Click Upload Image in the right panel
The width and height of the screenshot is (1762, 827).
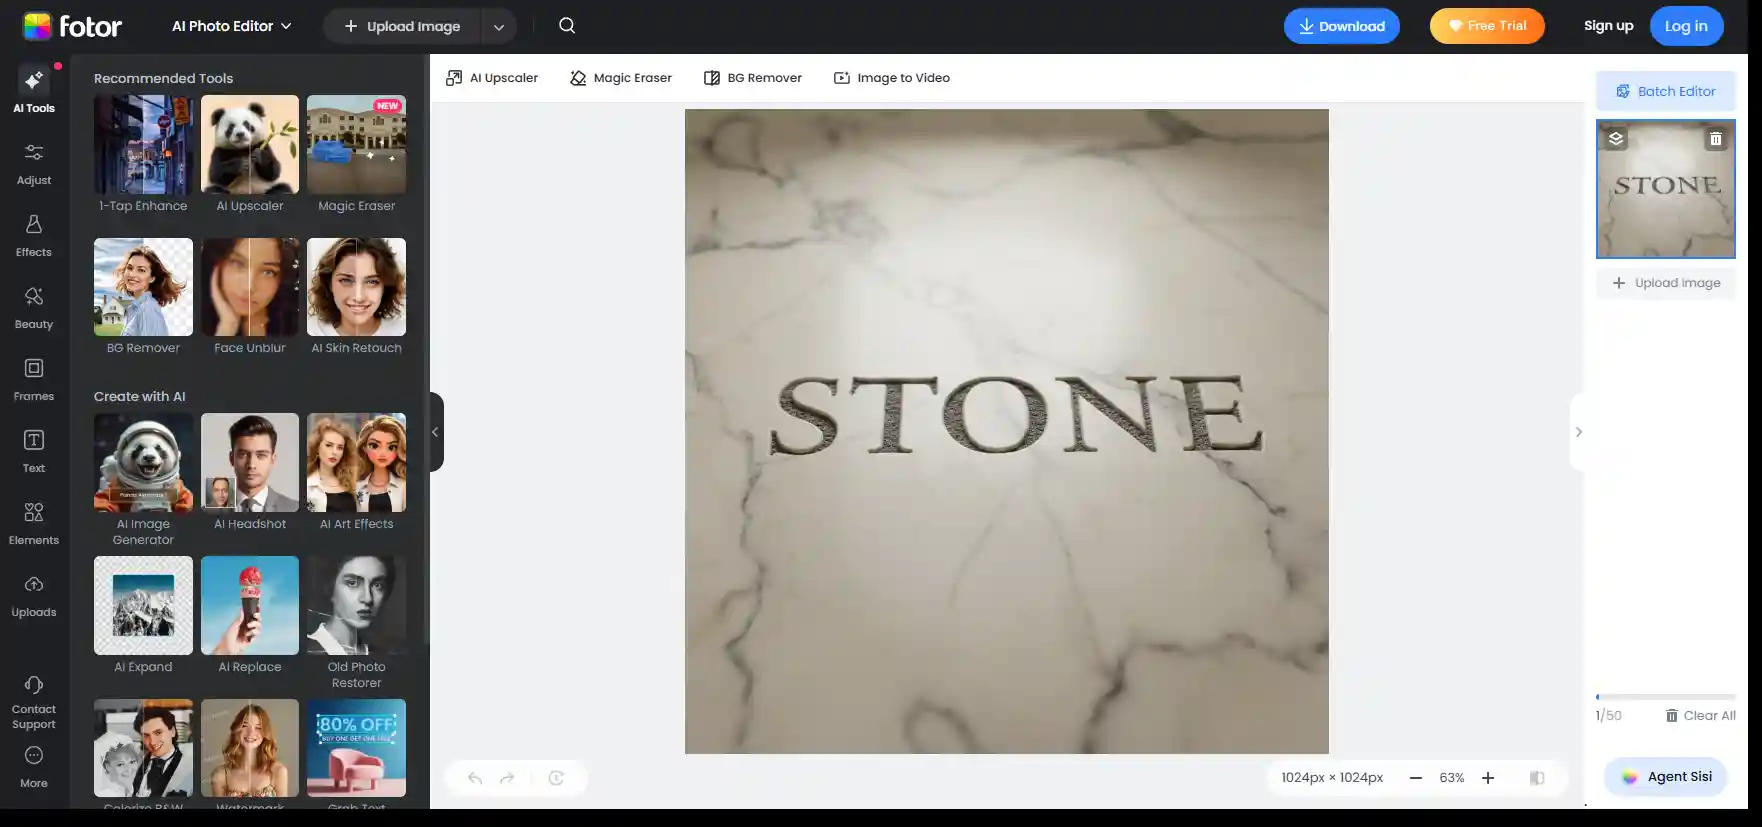tap(1666, 283)
